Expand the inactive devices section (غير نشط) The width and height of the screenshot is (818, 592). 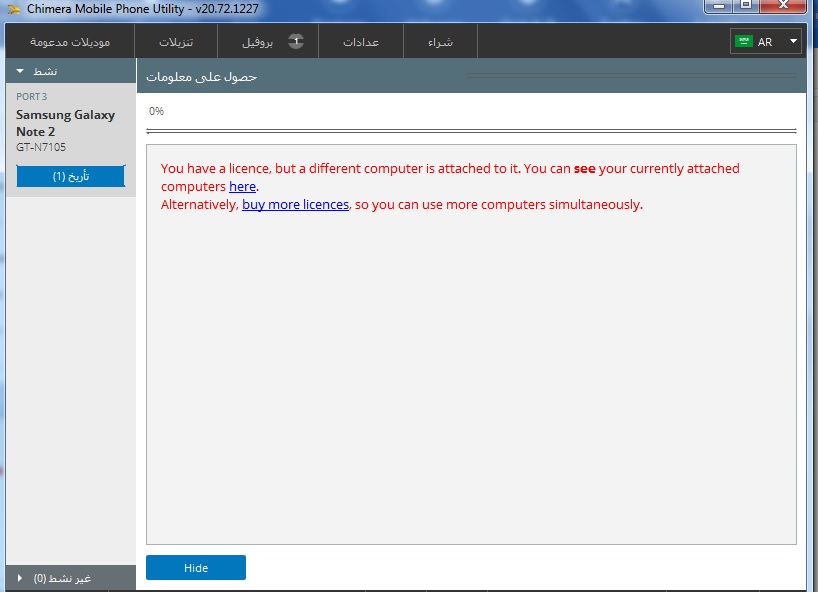click(x=71, y=578)
